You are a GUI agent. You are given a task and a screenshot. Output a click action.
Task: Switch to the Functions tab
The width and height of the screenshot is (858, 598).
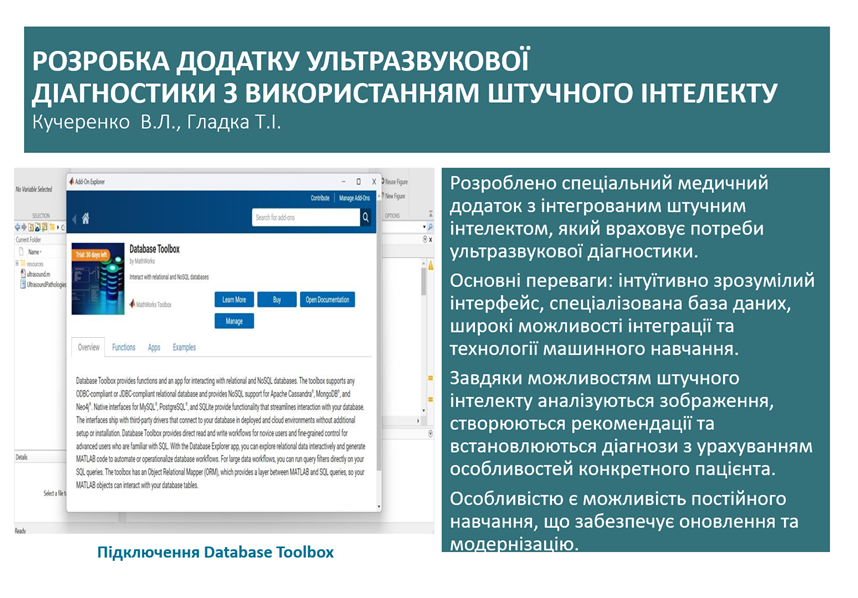point(124,348)
